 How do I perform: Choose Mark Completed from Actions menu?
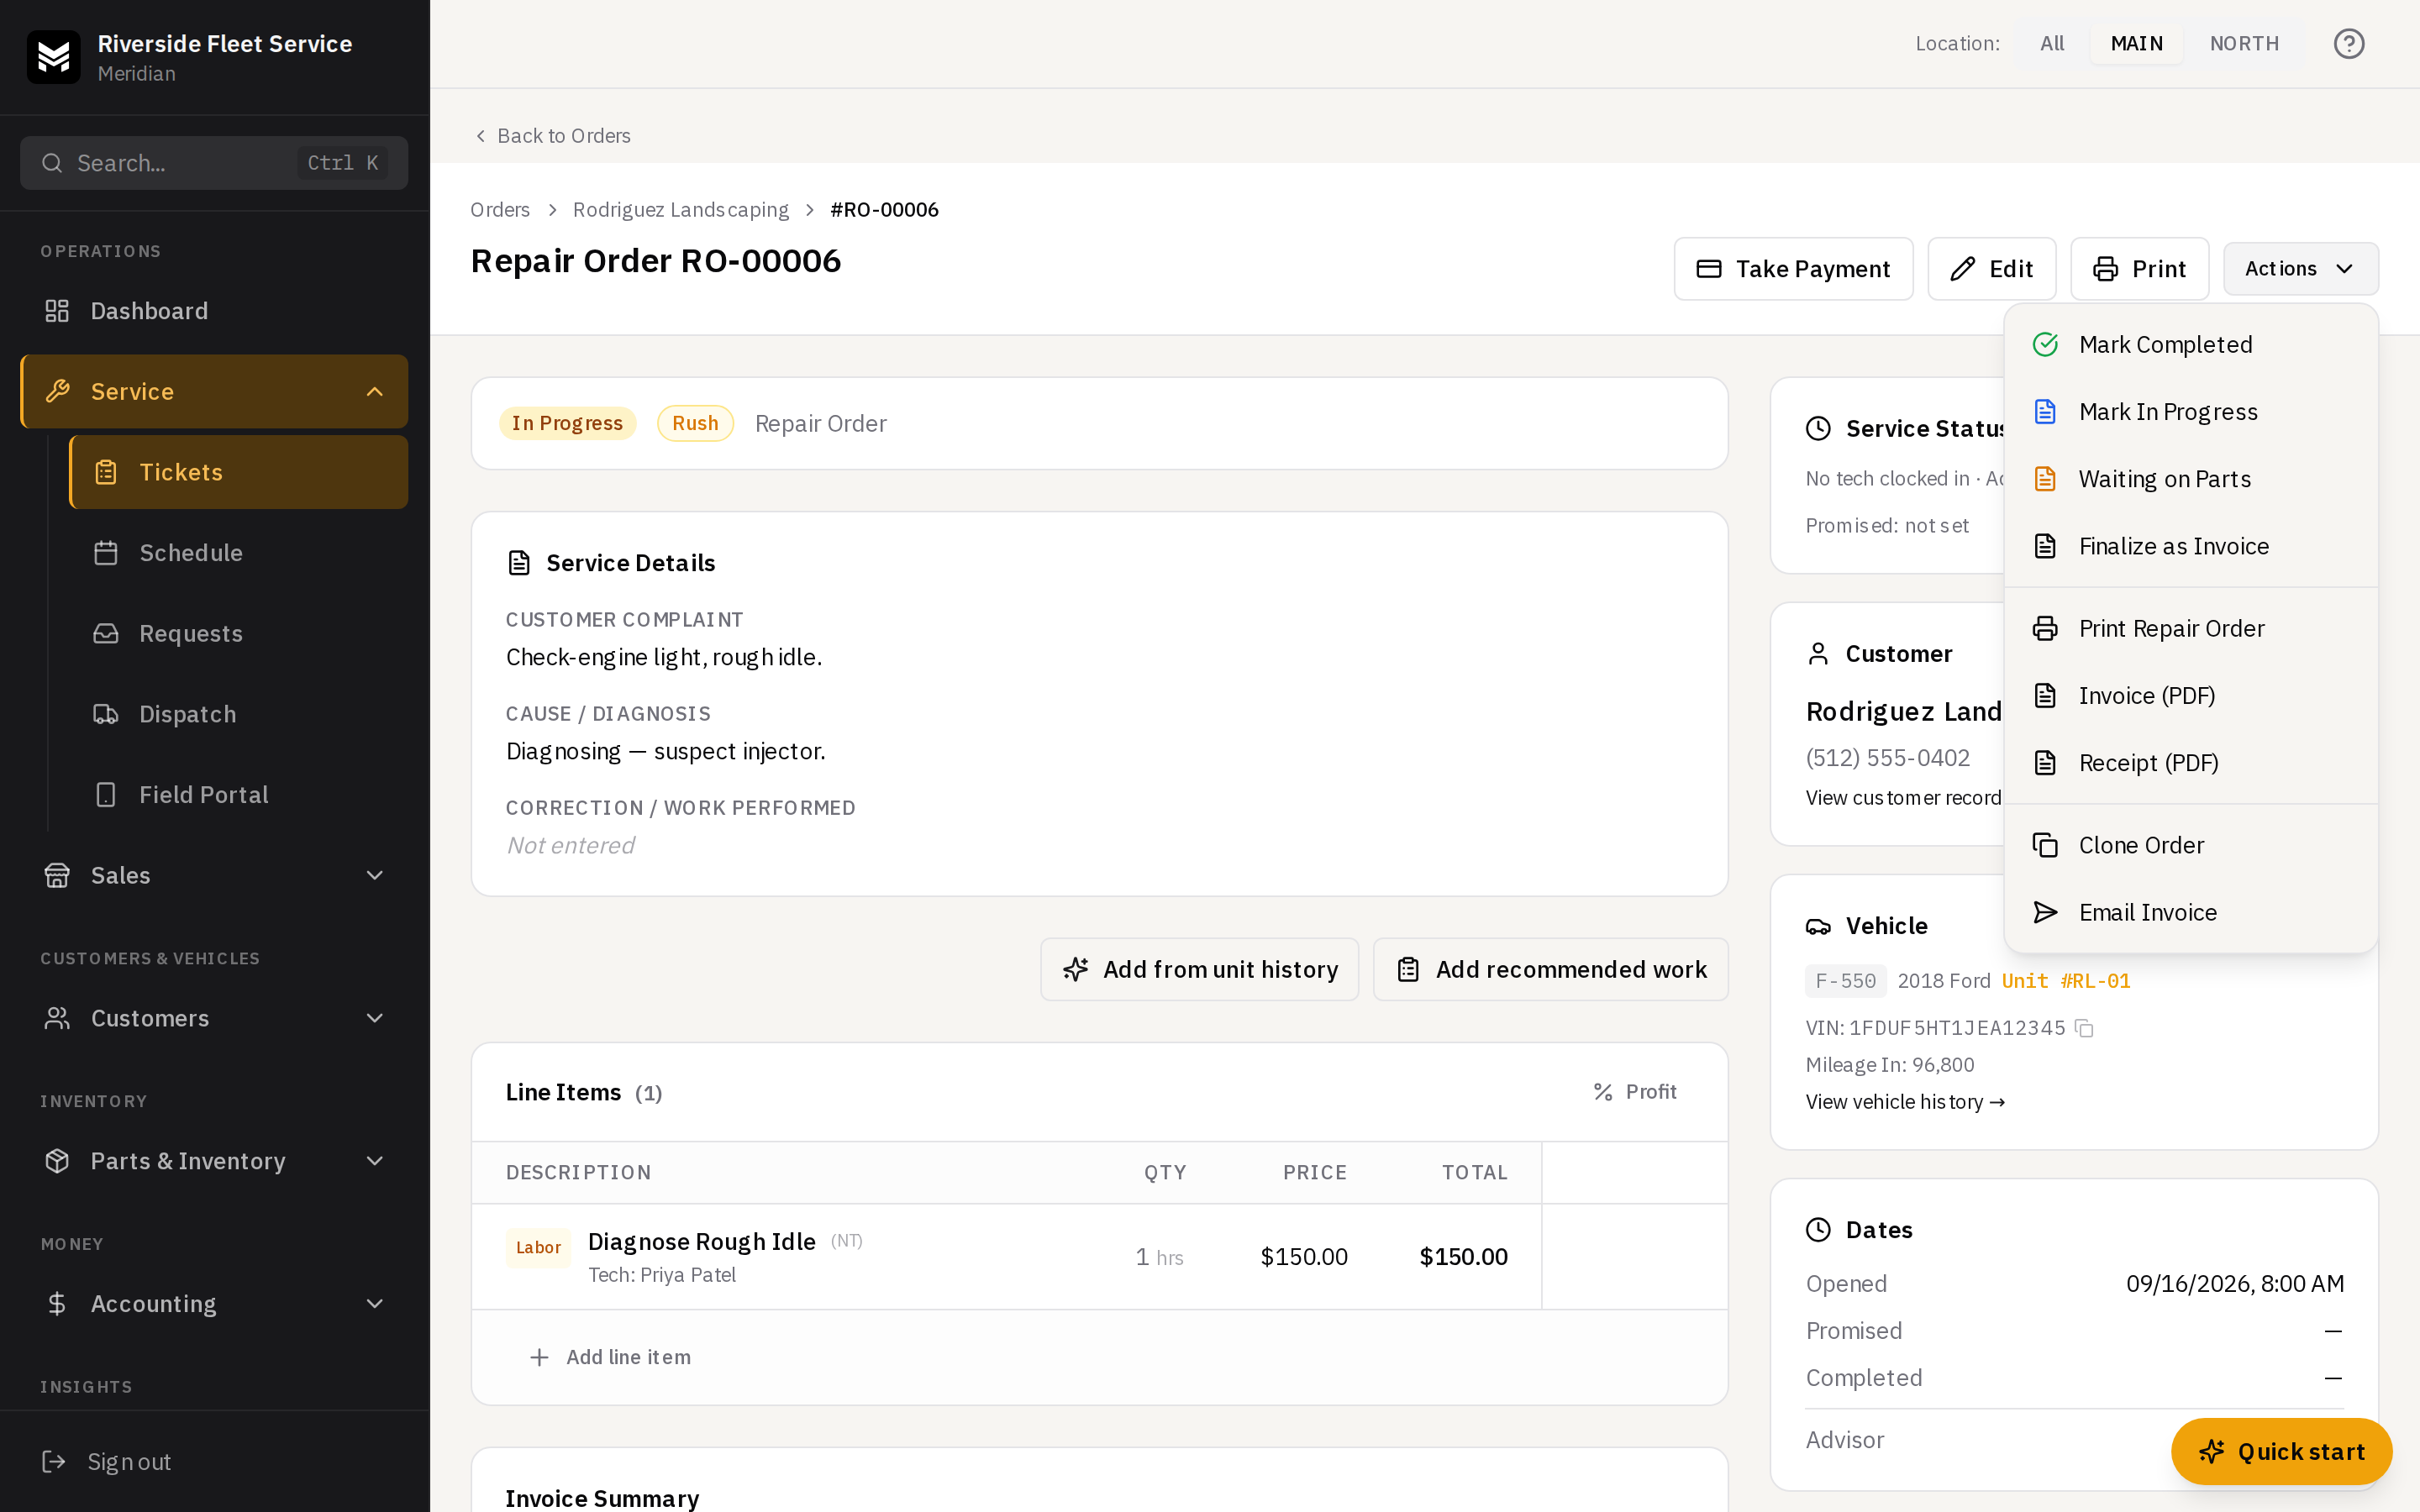[x=2190, y=344]
